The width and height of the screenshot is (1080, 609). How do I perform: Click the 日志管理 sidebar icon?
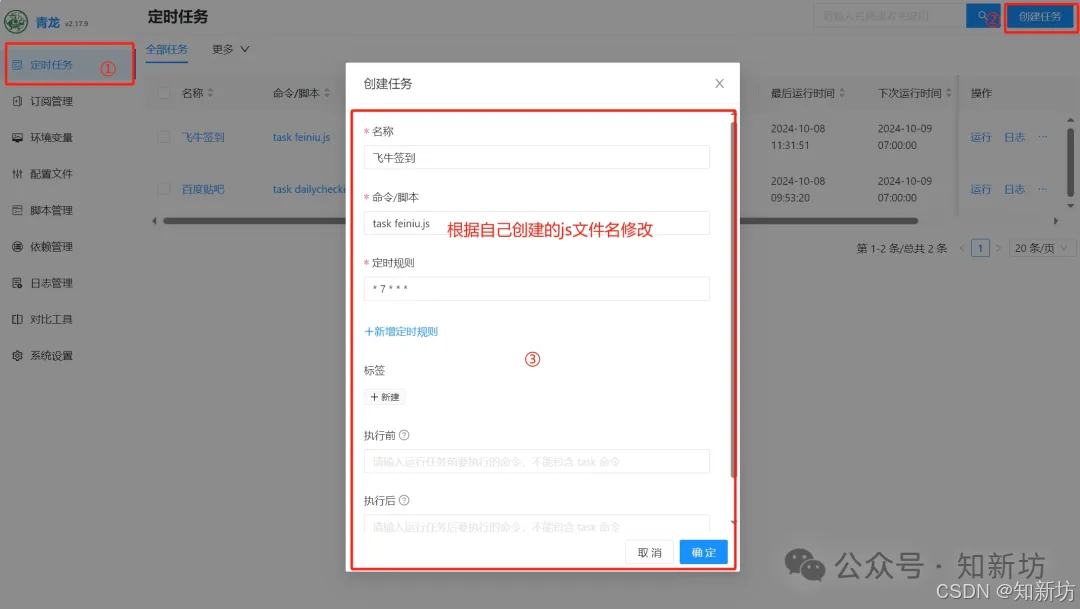click(x=17, y=283)
